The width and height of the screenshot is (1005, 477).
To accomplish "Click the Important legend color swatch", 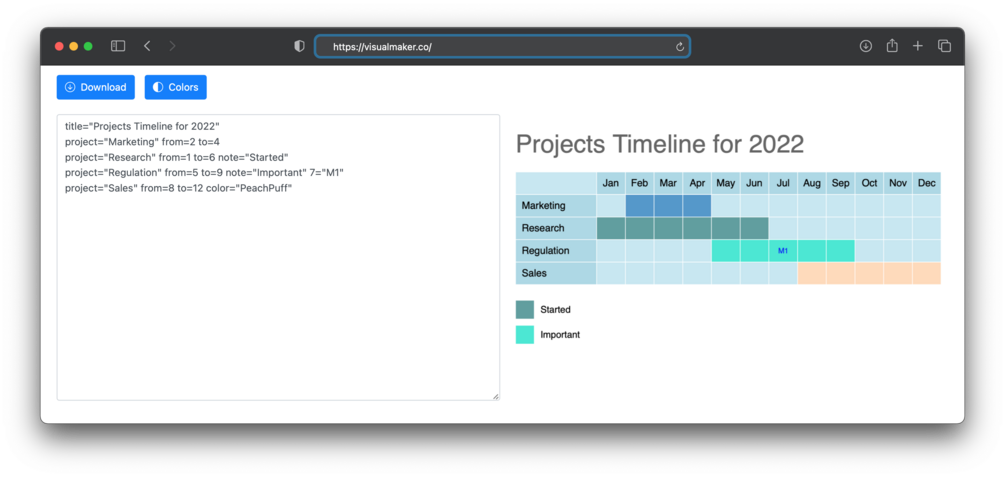I will click(525, 335).
